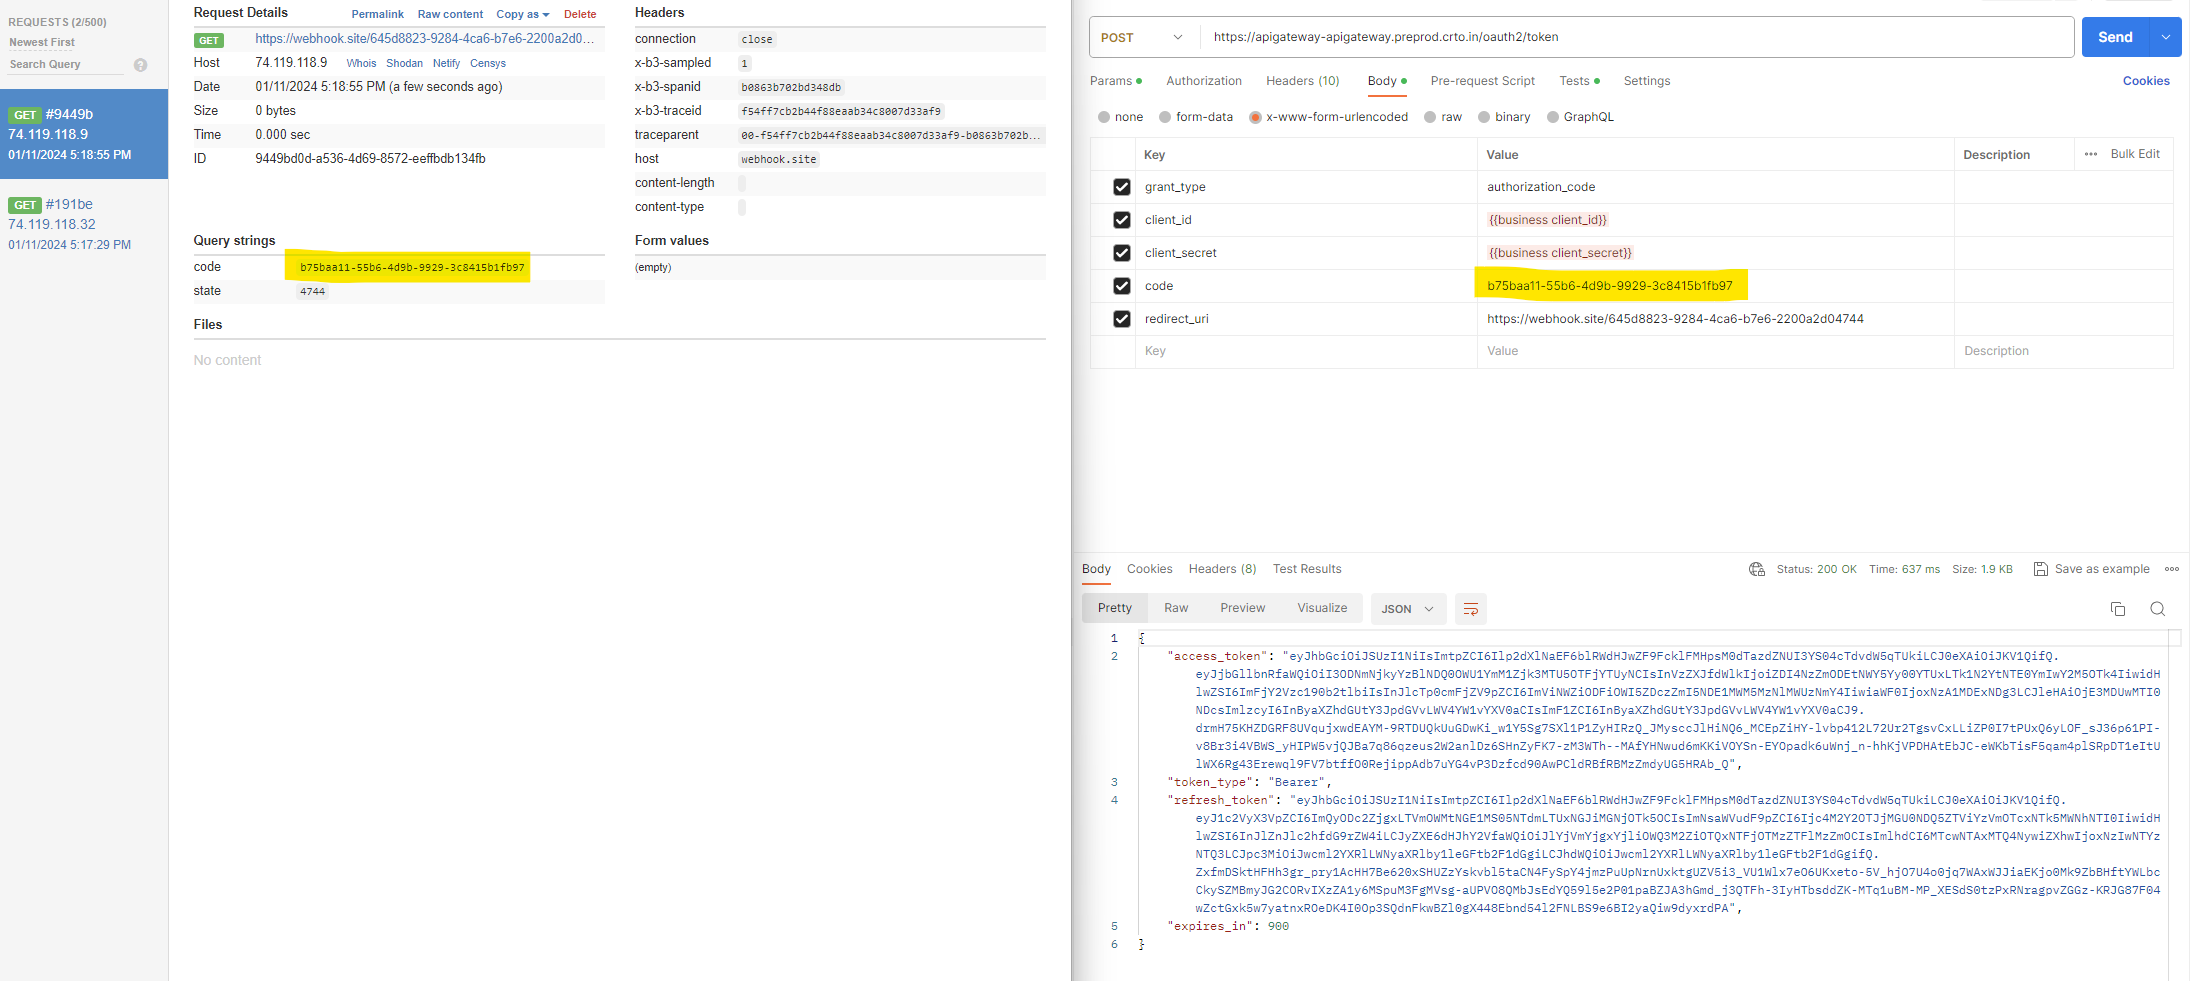
Task: Toggle the grant_type row checkbox
Action: tap(1121, 187)
